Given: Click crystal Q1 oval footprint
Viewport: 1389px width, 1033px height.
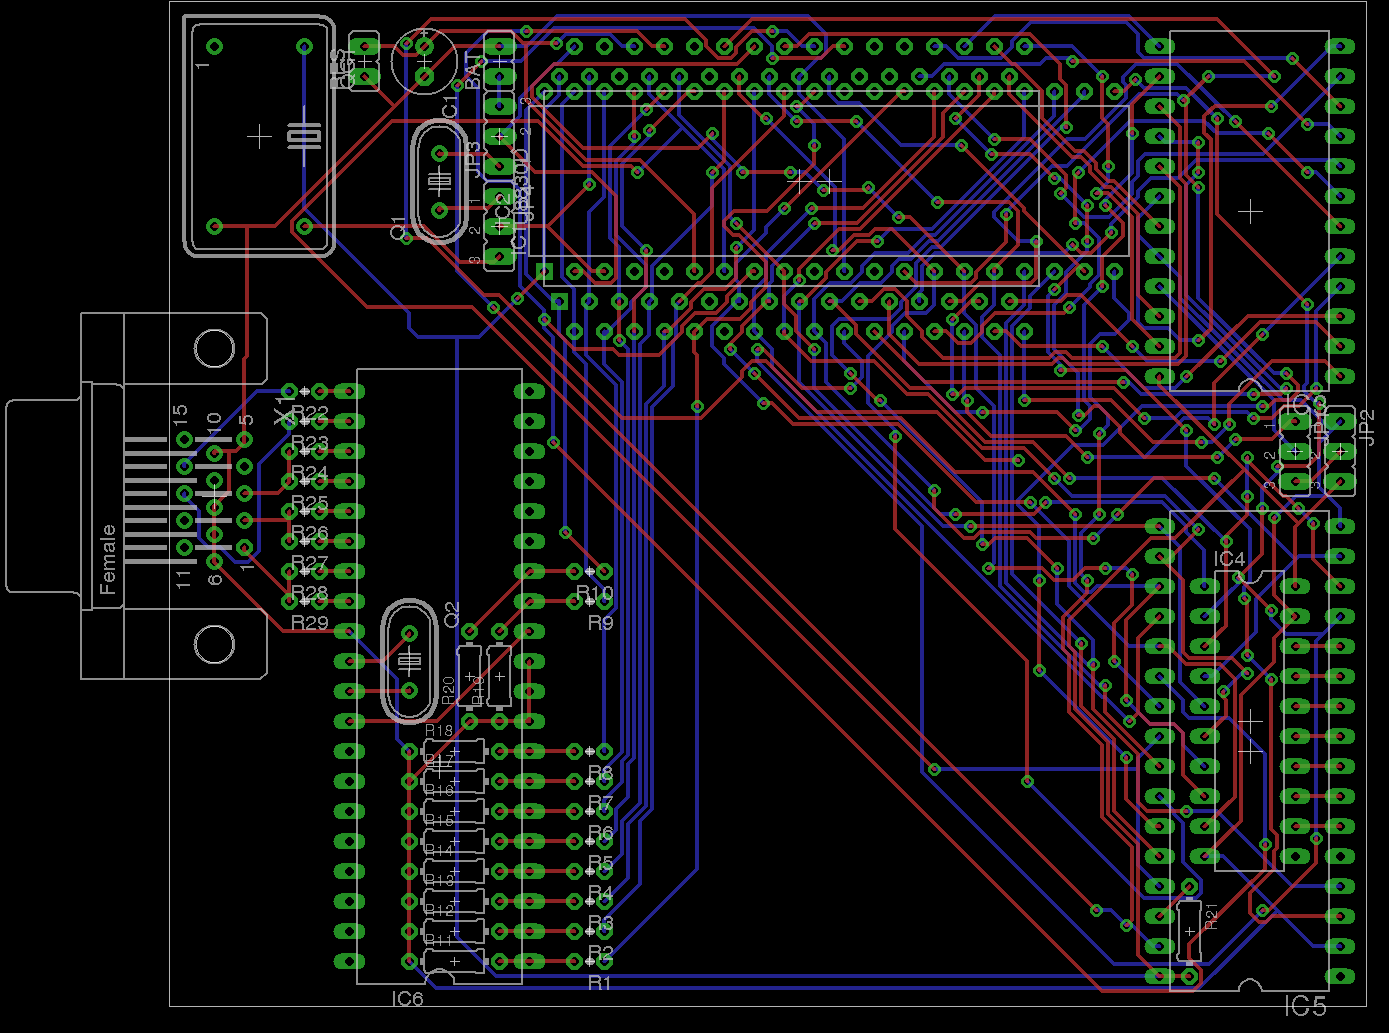Looking at the screenshot, I should tap(438, 182).
